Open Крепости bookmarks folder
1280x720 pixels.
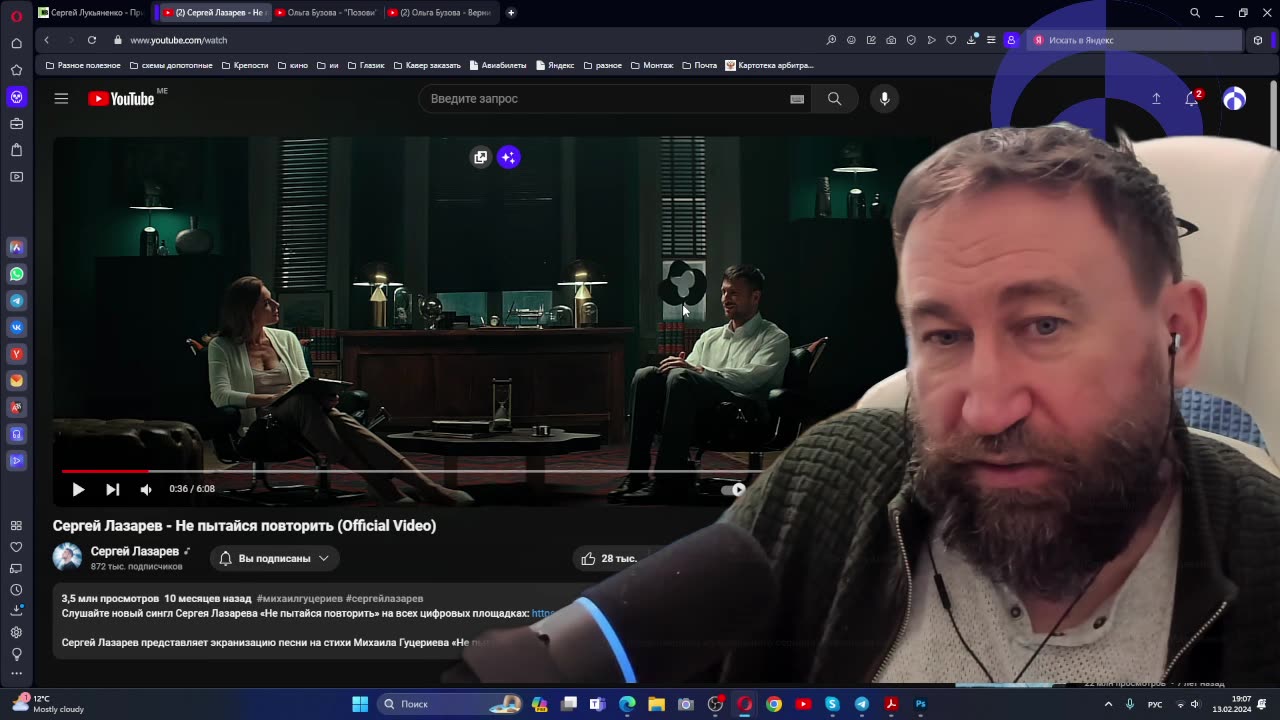[x=245, y=65]
